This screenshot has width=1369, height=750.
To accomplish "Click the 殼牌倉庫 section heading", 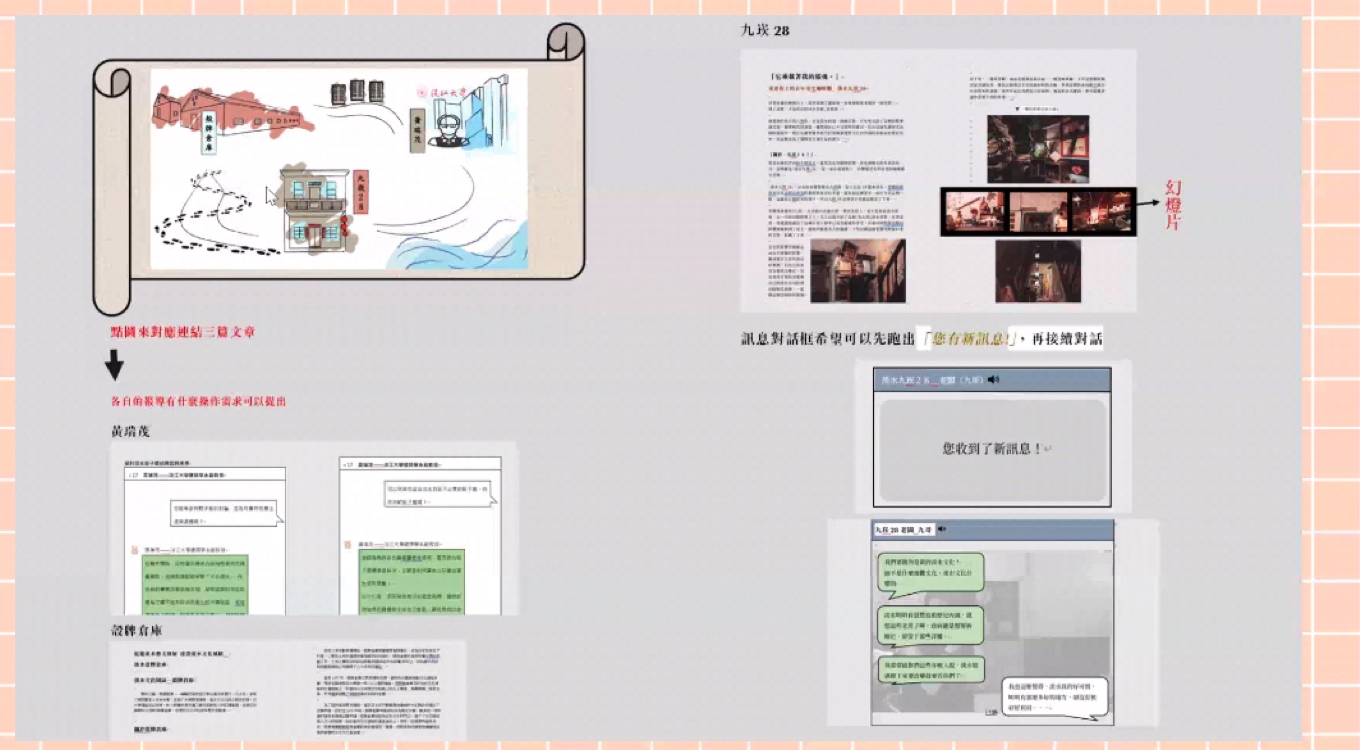I will coord(137,630).
